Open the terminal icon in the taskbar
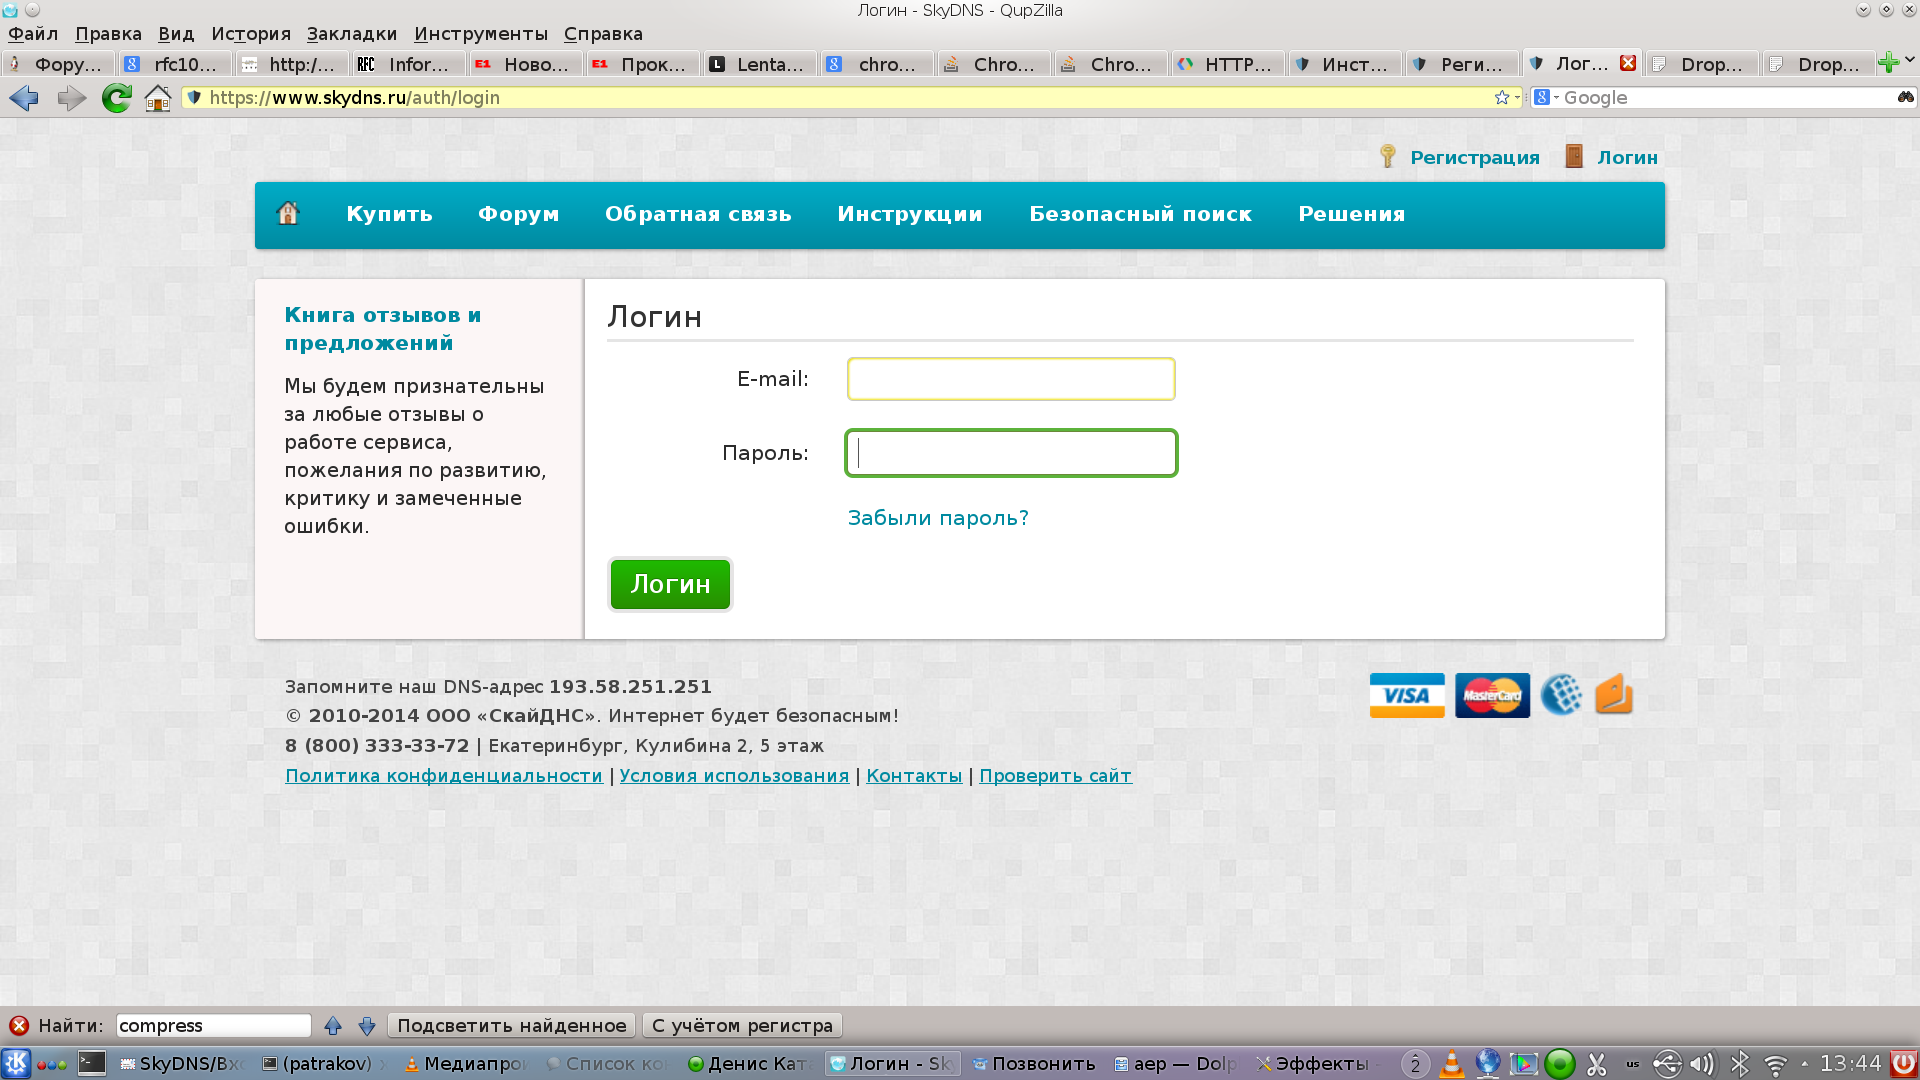This screenshot has height=1080, width=1920. pyautogui.click(x=91, y=1063)
